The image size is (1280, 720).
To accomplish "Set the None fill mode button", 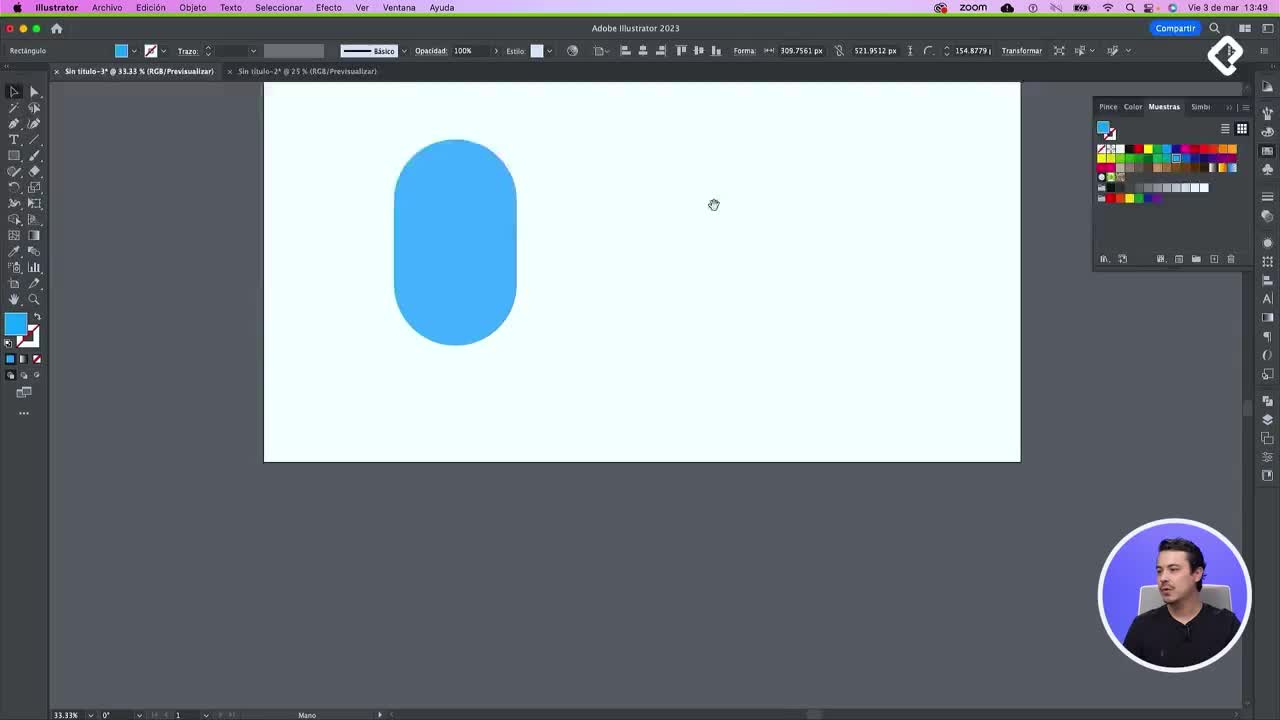I will pyautogui.click(x=37, y=359).
